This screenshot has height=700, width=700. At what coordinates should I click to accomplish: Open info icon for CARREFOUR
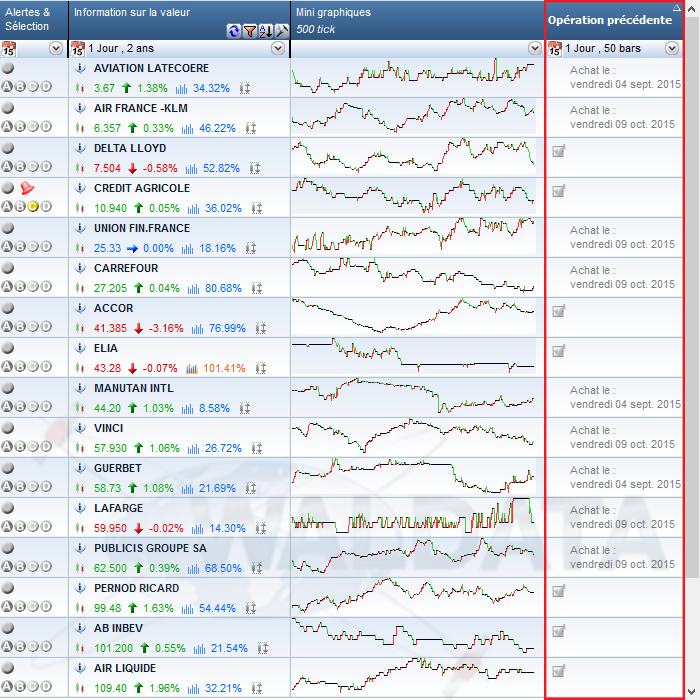(x=80, y=268)
